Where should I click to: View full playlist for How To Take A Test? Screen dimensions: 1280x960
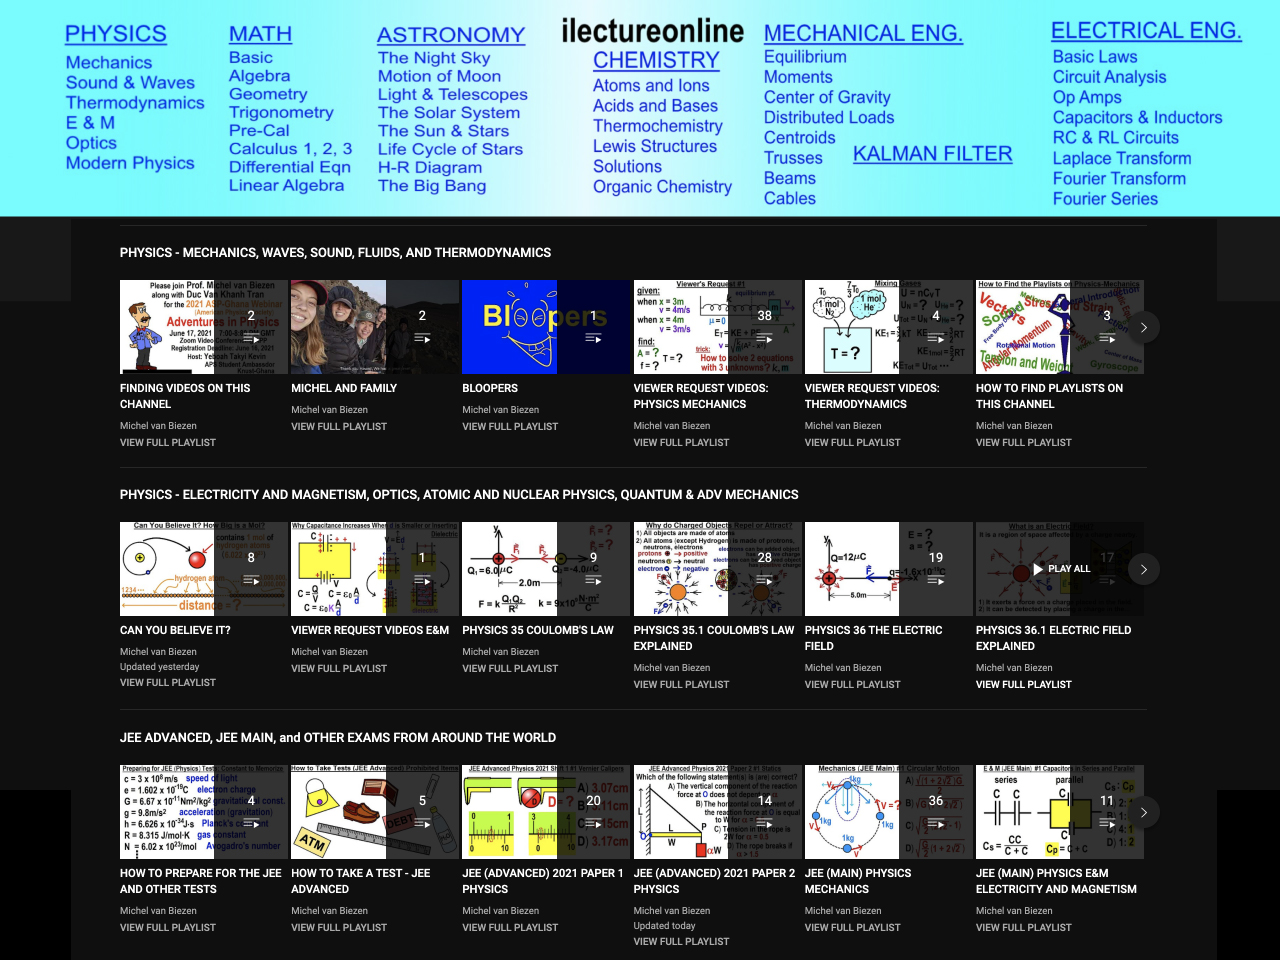[339, 927]
